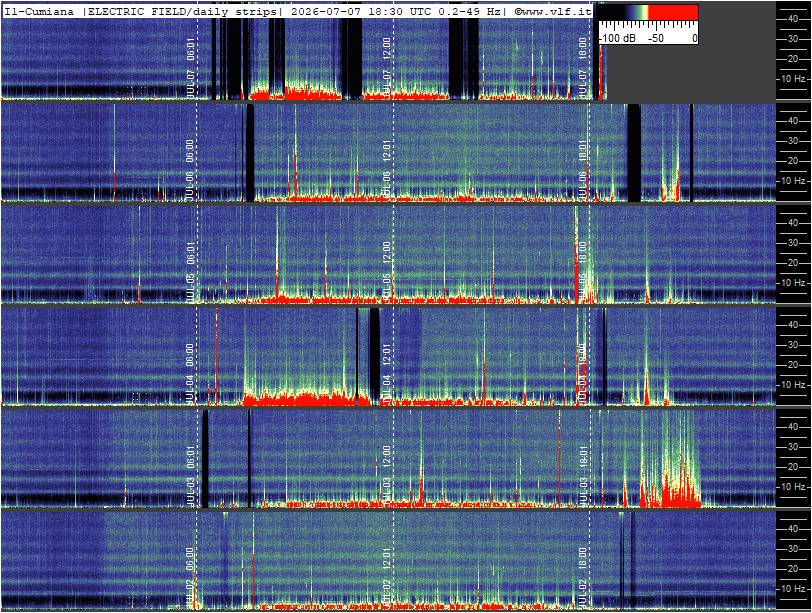Select the JUL 07 06:01 time marker

pyautogui.click(x=190, y=67)
